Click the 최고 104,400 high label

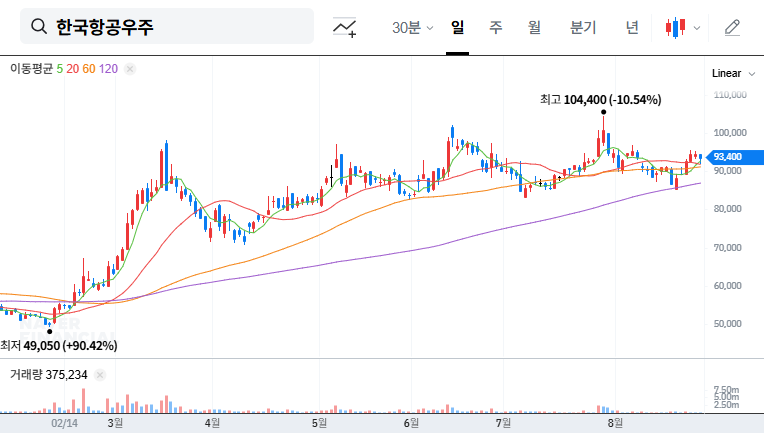pyautogui.click(x=600, y=100)
